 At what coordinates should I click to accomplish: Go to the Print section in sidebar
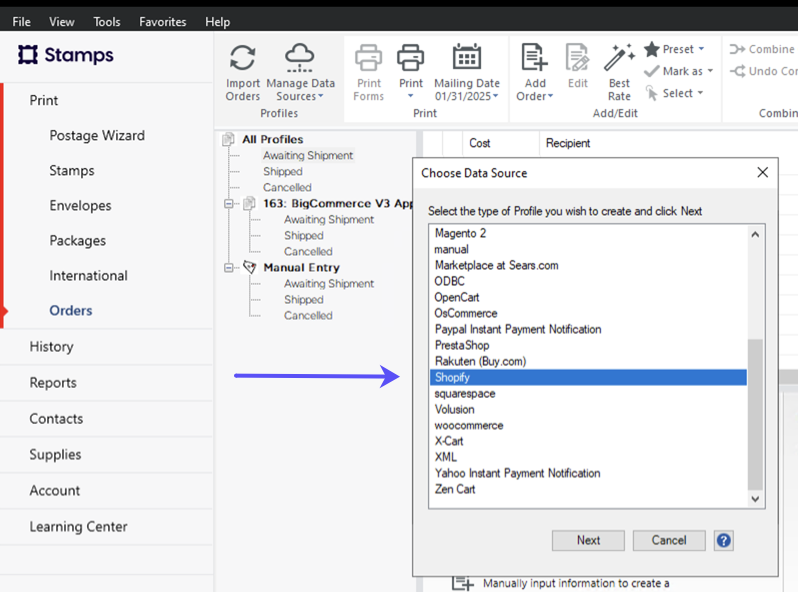(44, 100)
